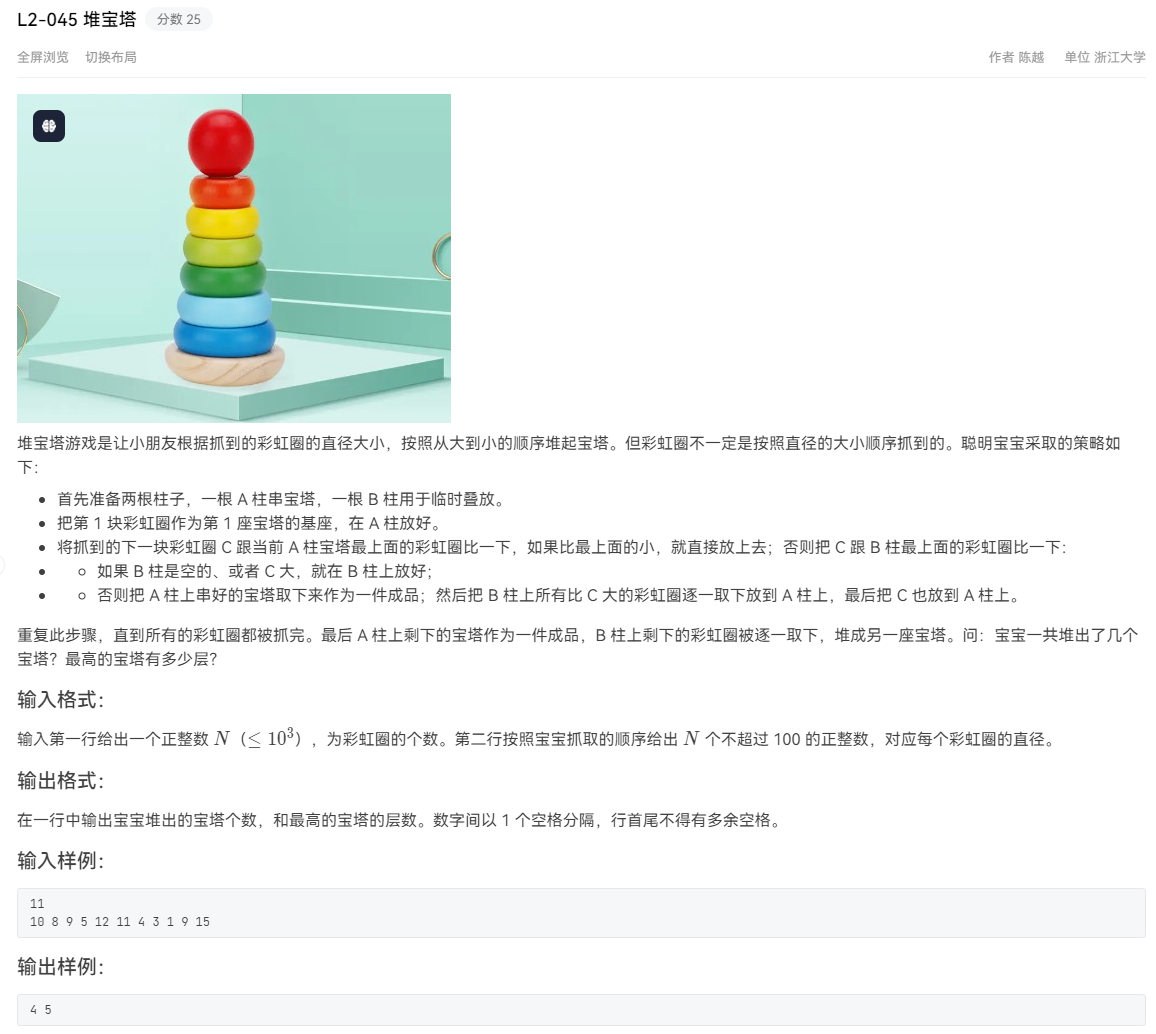
Task: Click the sample input line '10 8 9 5 12 11 4 3 1 9 15'
Action: [120, 922]
